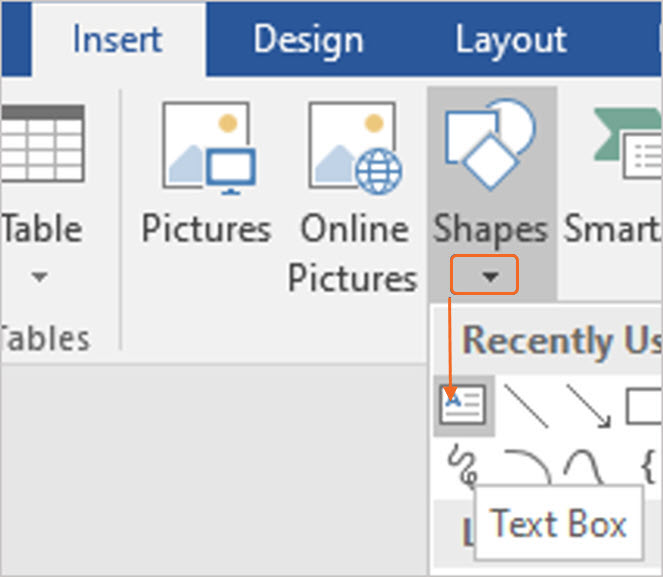Click the Table label text

coord(41,229)
